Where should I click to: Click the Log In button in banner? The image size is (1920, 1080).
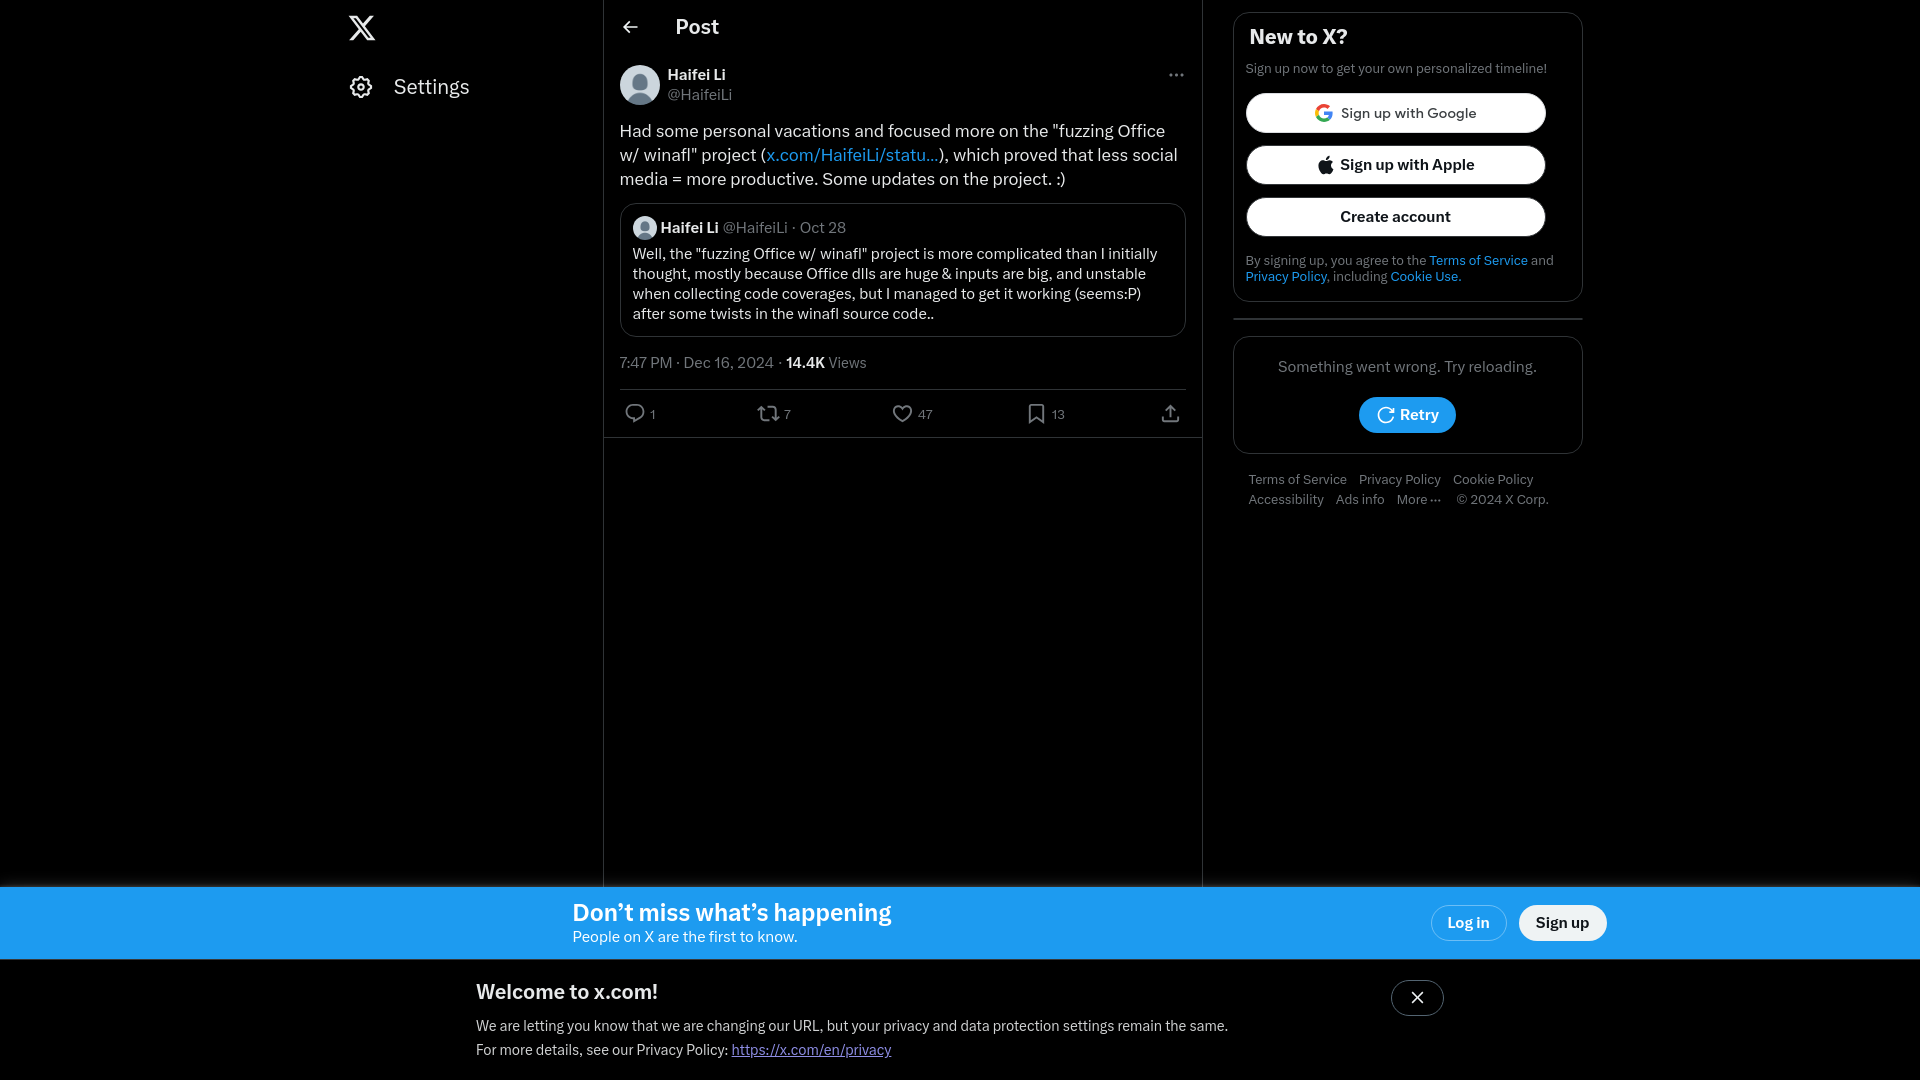[x=1468, y=923]
